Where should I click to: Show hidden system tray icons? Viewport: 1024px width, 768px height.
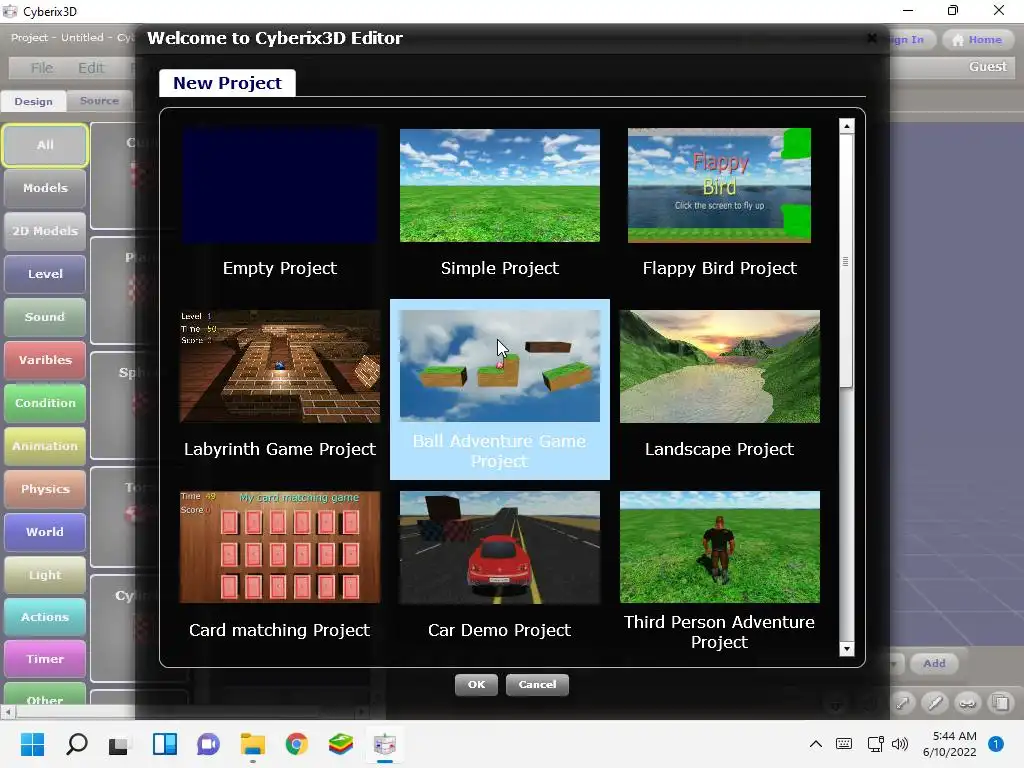coord(816,744)
